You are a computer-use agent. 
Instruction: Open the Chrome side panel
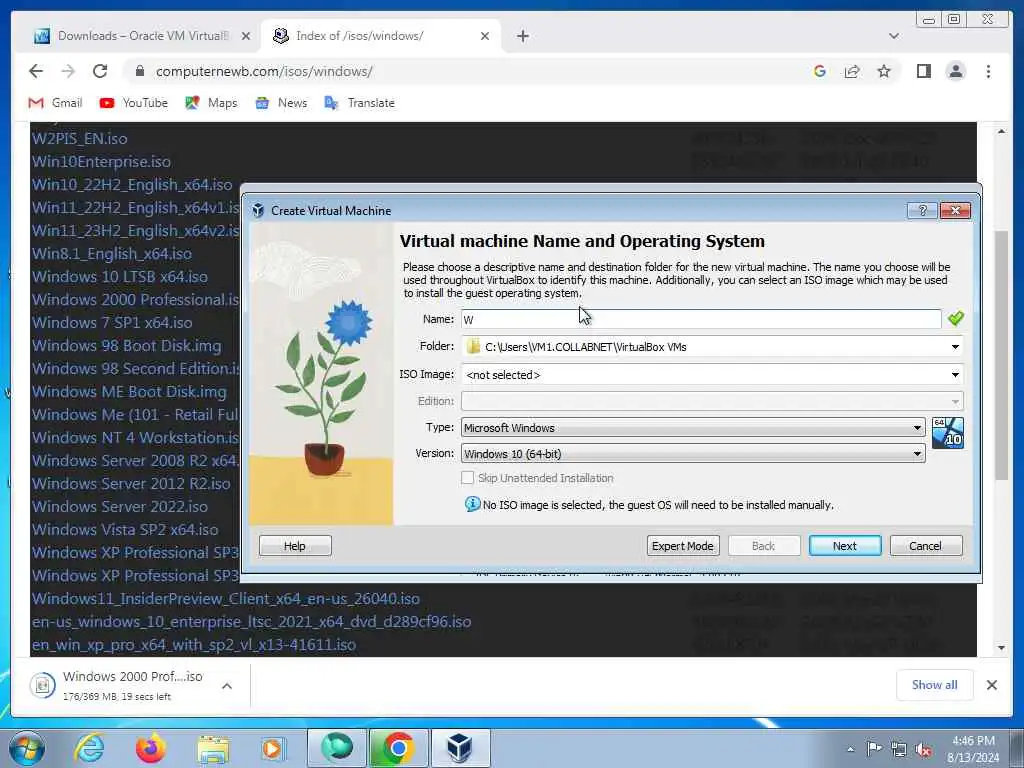point(923,71)
